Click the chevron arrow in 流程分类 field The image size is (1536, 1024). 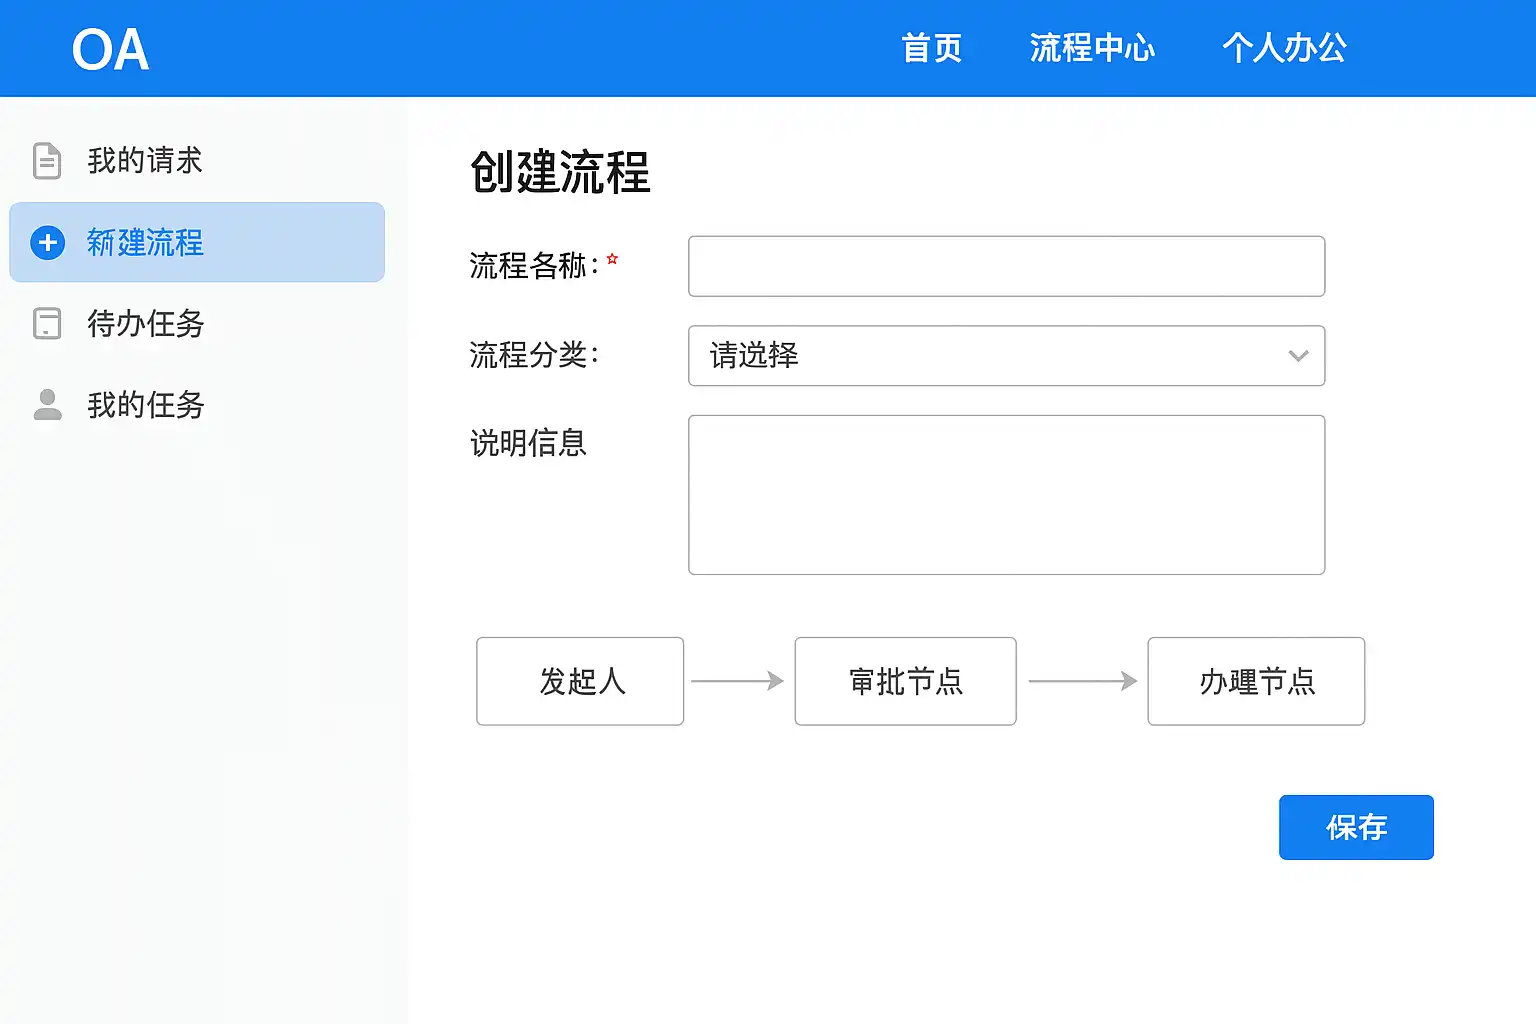(x=1298, y=356)
